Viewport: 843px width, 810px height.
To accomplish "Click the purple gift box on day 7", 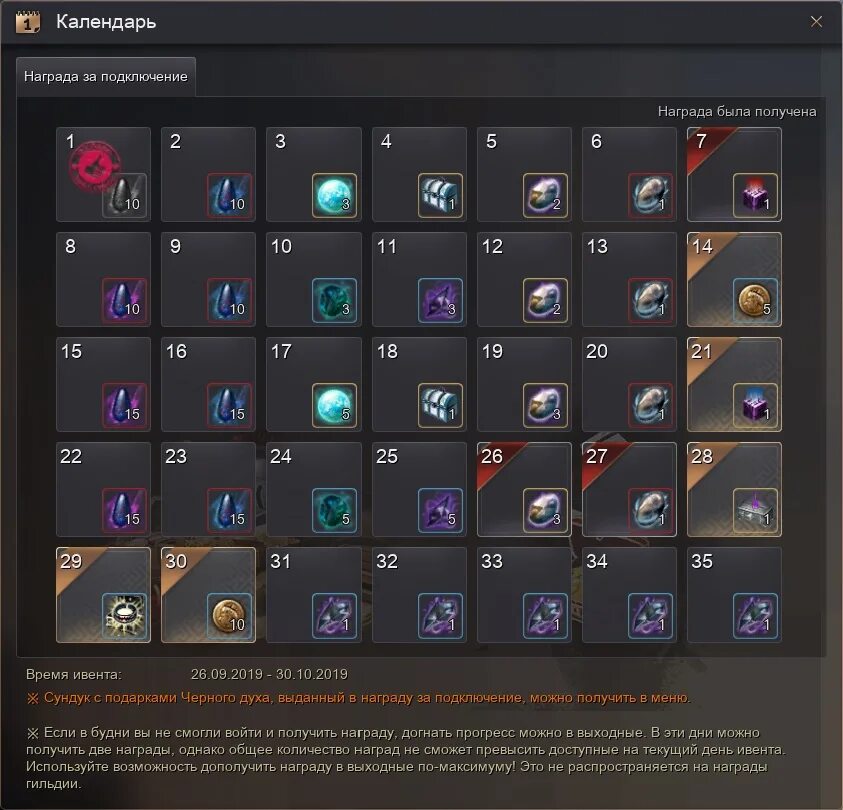I will pos(755,195).
